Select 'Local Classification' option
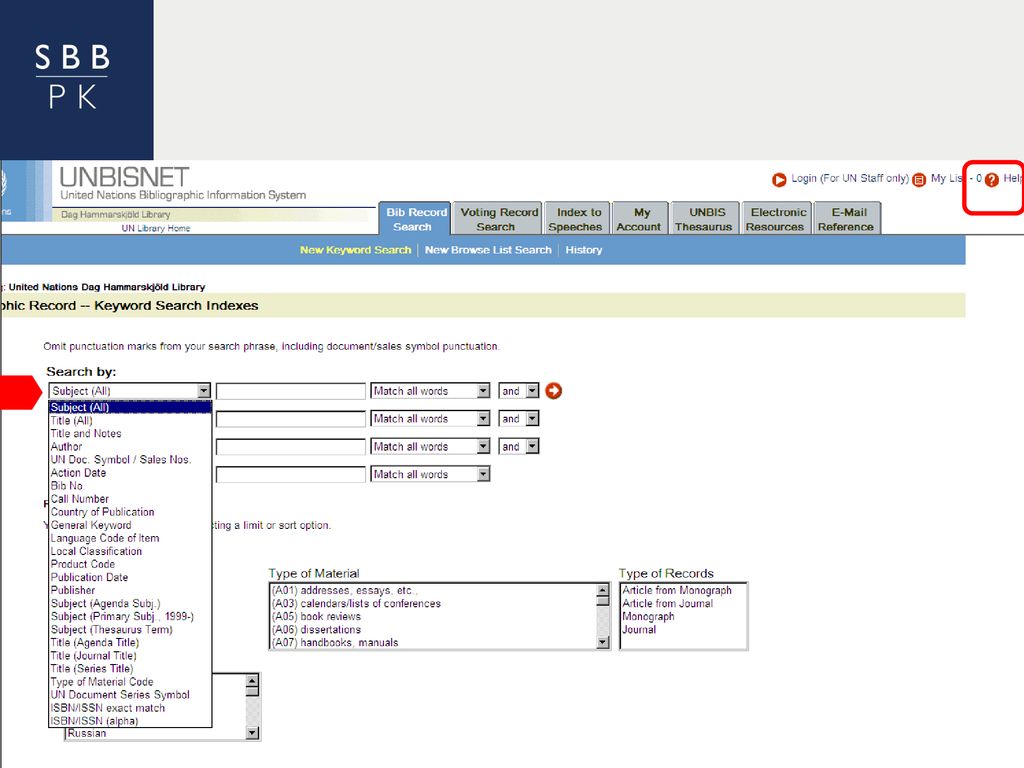Viewport: 1024px width, 768px height. pos(130,551)
